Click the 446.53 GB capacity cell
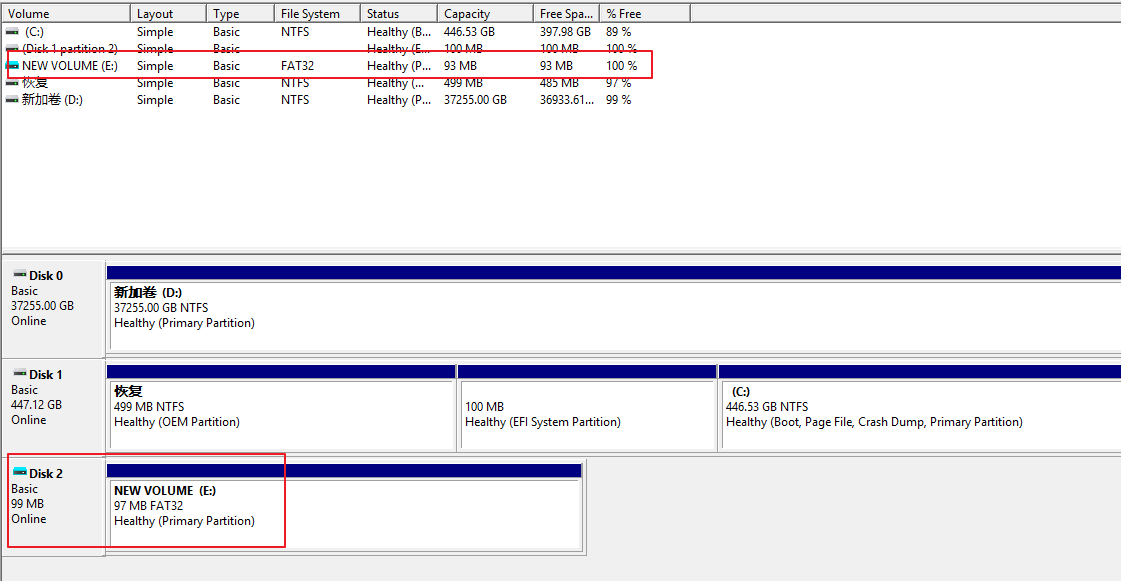Image resolution: width=1121 pixels, height=581 pixels. [x=469, y=32]
